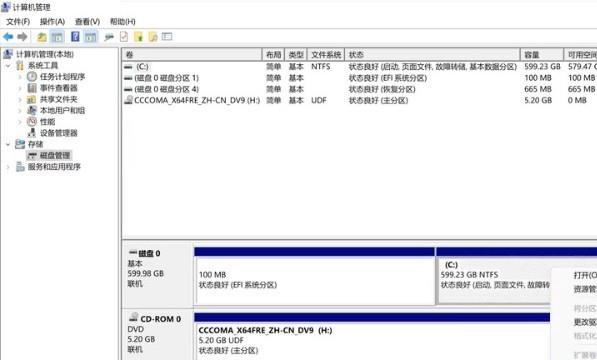Select the (磁盘 0 磁盘分区 1) volume row

click(x=360, y=78)
